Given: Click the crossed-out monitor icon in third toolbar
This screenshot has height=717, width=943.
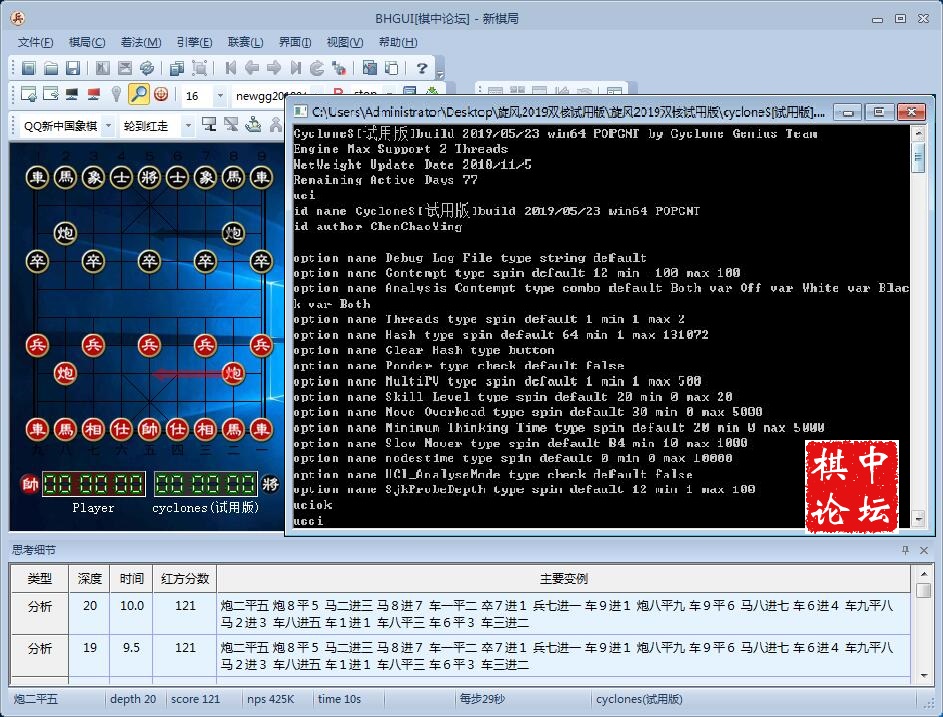Looking at the screenshot, I should tap(231, 125).
